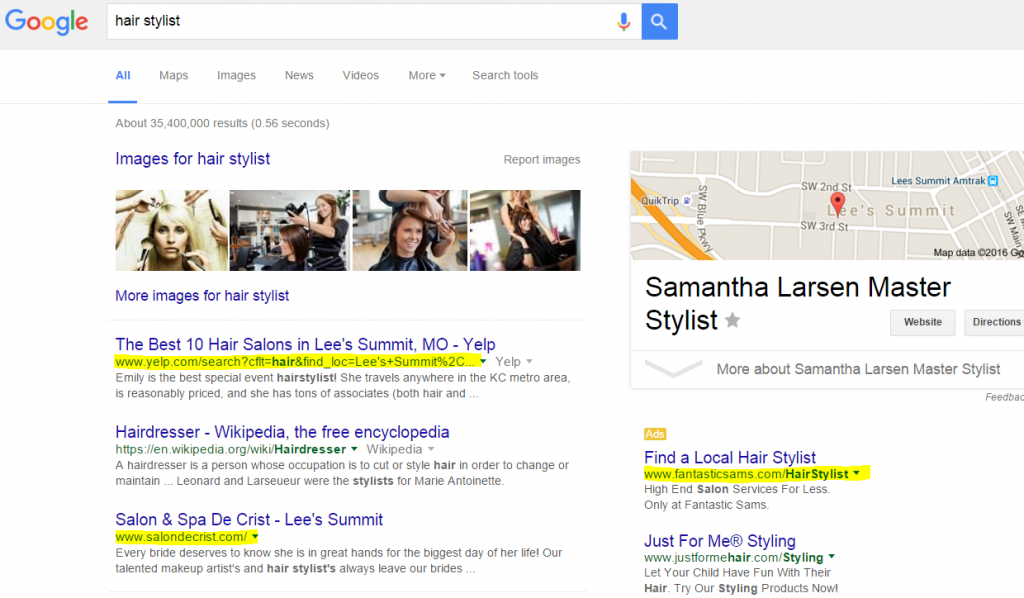Click the blue search magnifier button
1024x598 pixels.
[x=659, y=22]
